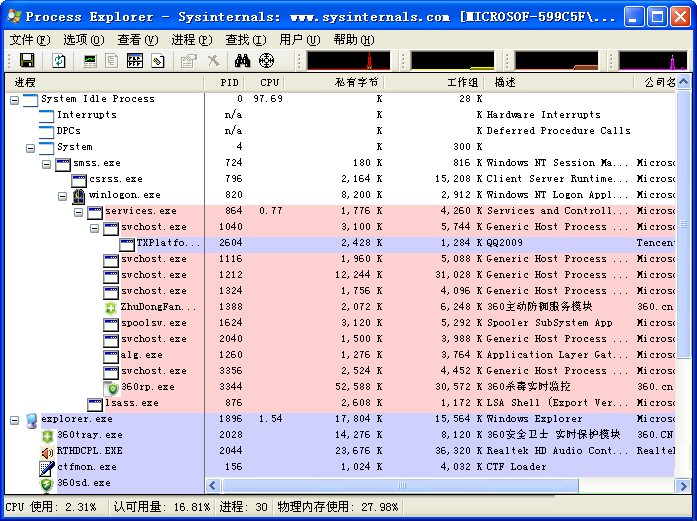Collapse the services.exe tree node

point(79,211)
